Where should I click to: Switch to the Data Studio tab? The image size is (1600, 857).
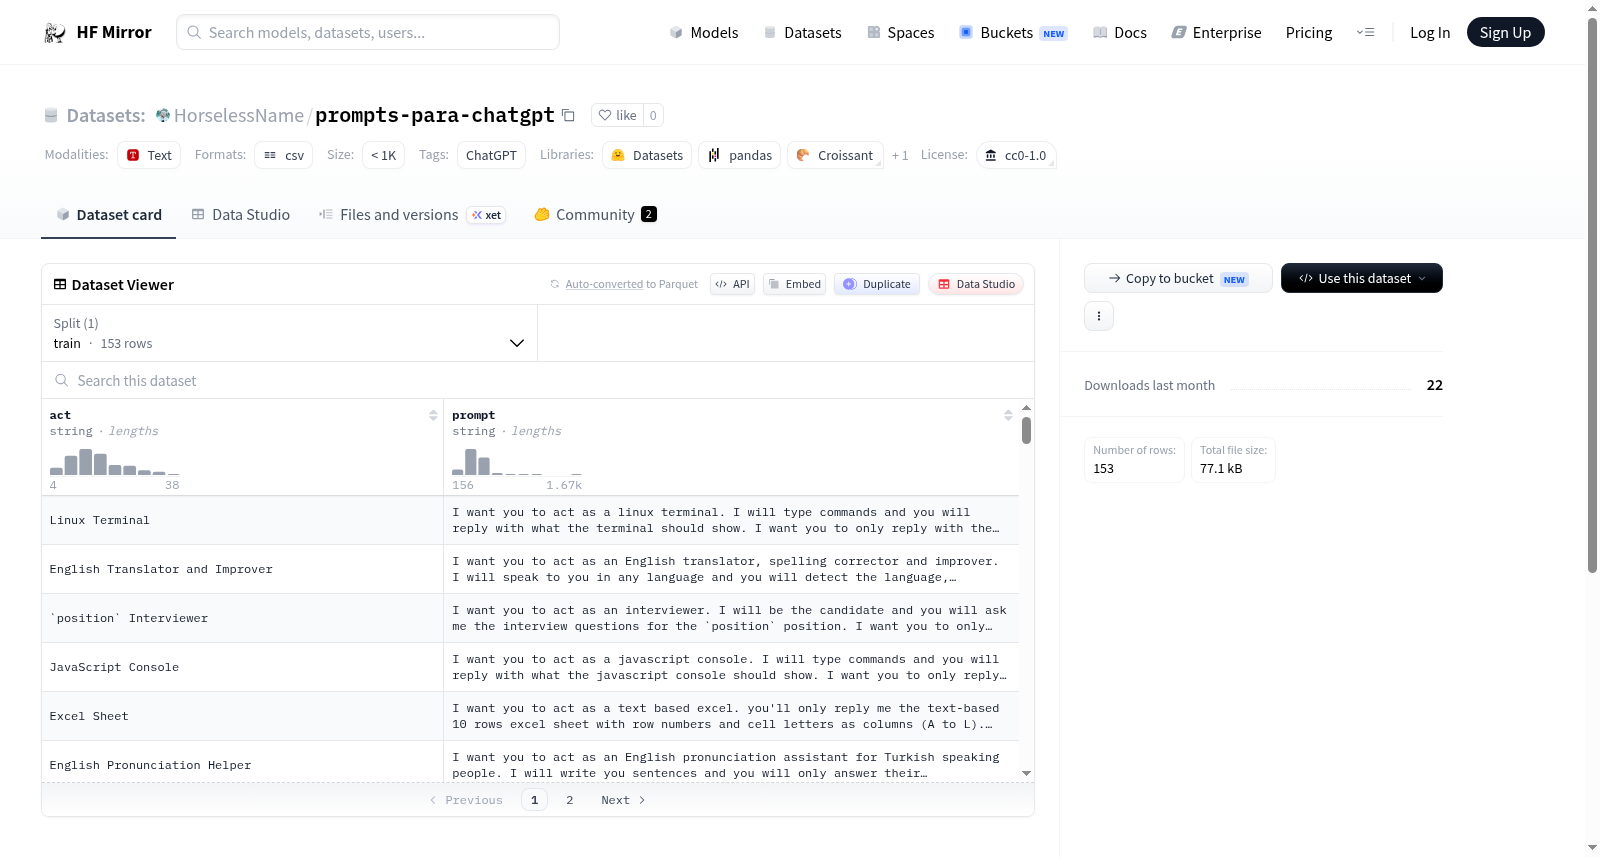pos(240,214)
